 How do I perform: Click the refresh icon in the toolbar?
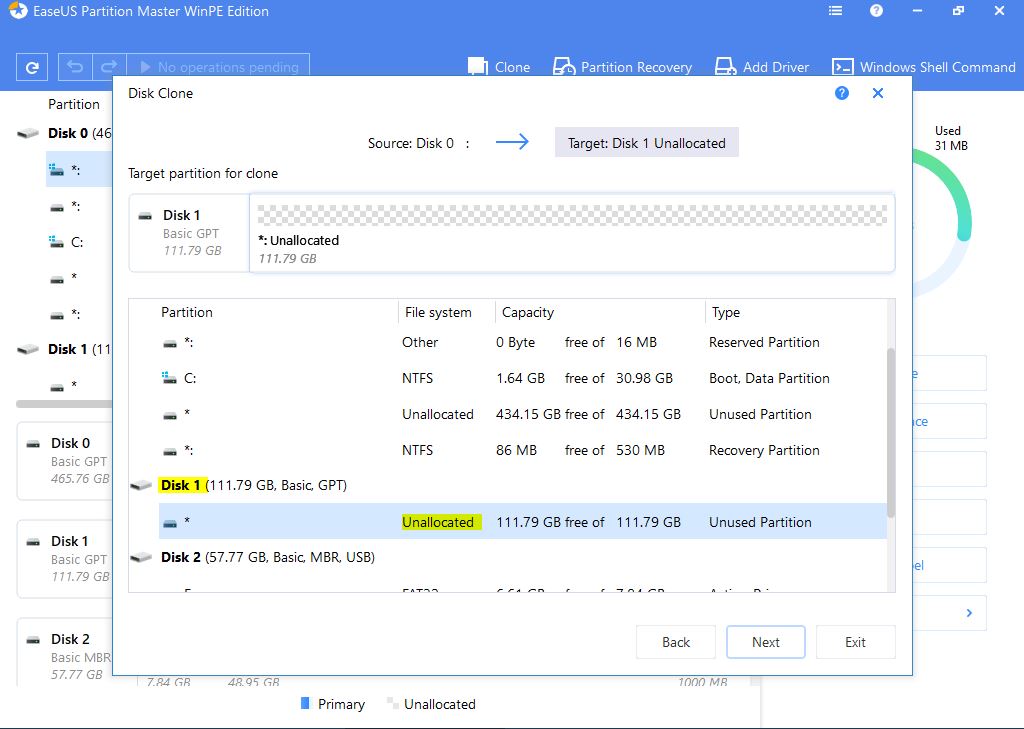32,67
